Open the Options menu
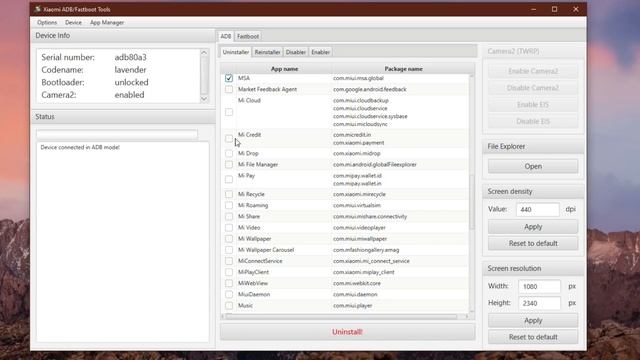The width and height of the screenshot is (640, 360). 47,22
